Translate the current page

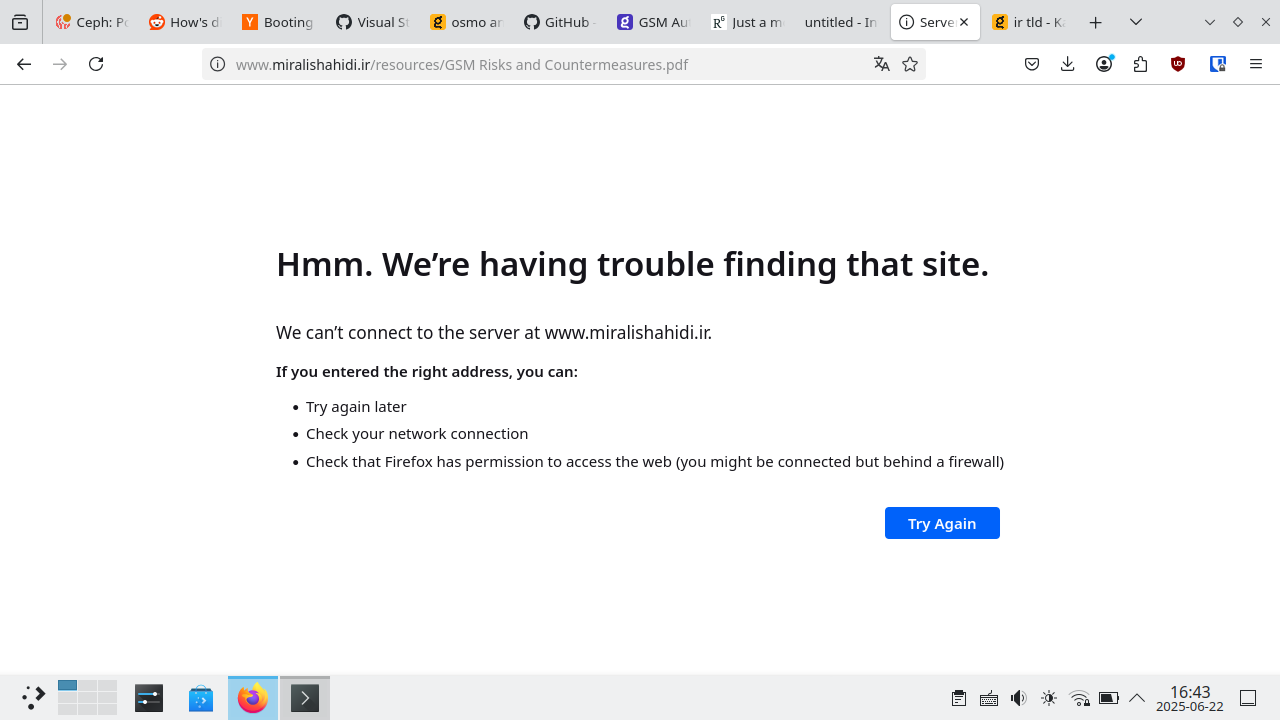[x=881, y=63]
